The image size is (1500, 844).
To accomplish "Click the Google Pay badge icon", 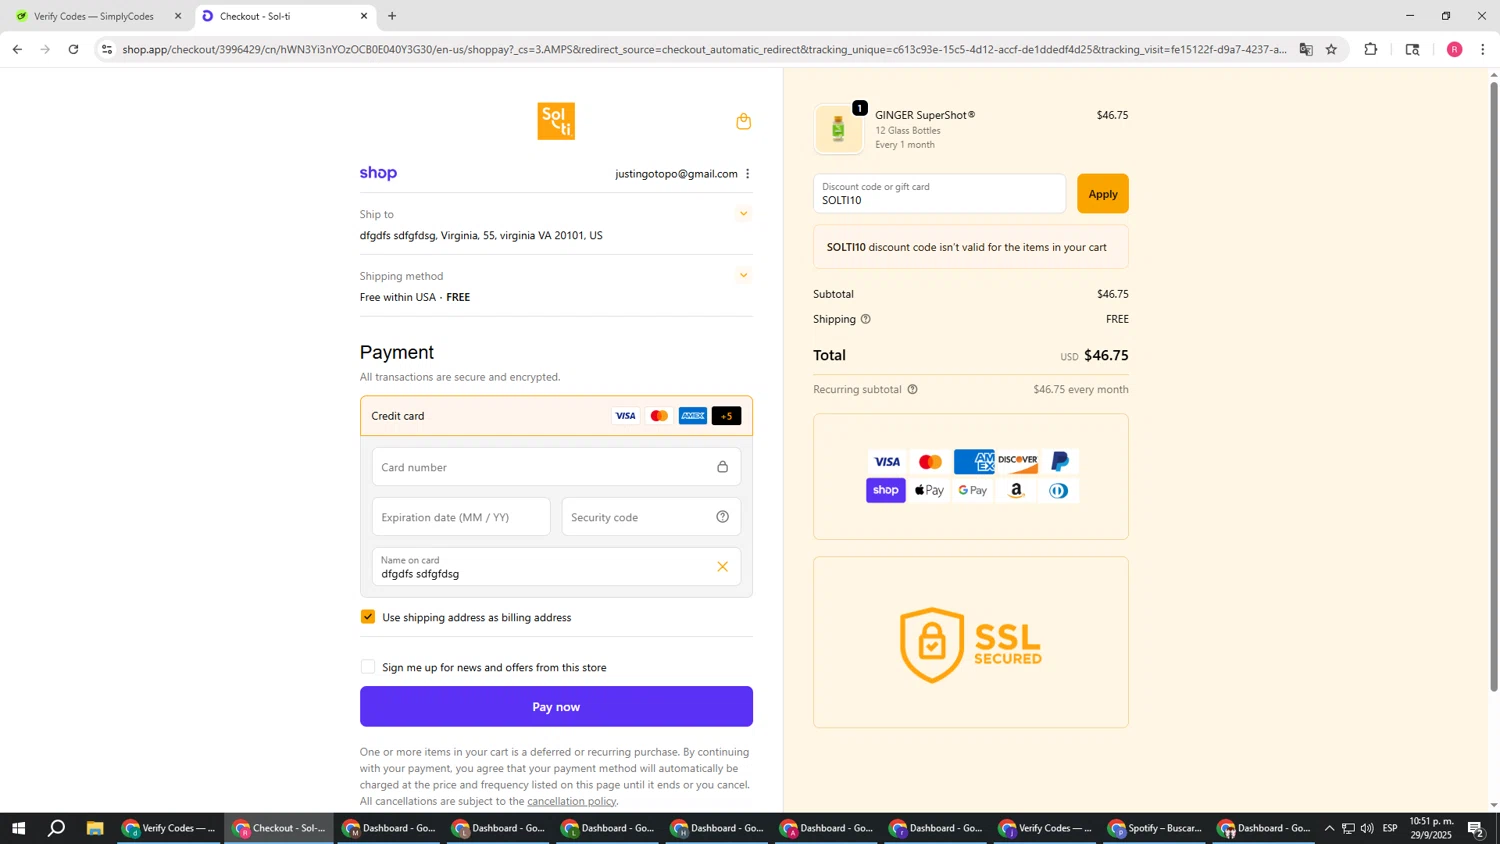I will pyautogui.click(x=973, y=490).
